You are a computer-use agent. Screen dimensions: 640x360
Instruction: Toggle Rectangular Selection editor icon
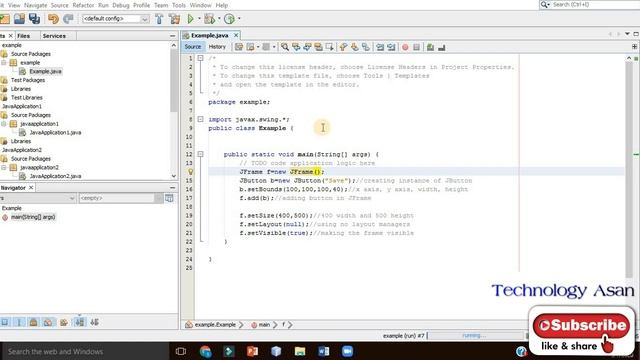329,47
